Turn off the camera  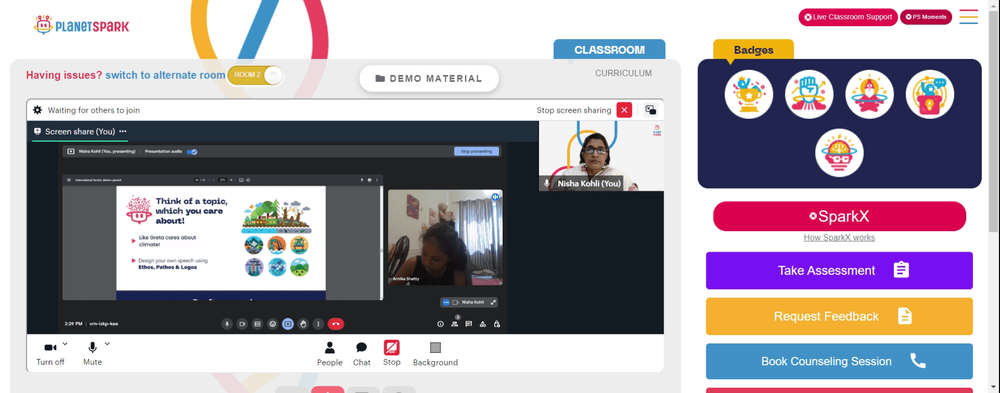click(x=50, y=353)
